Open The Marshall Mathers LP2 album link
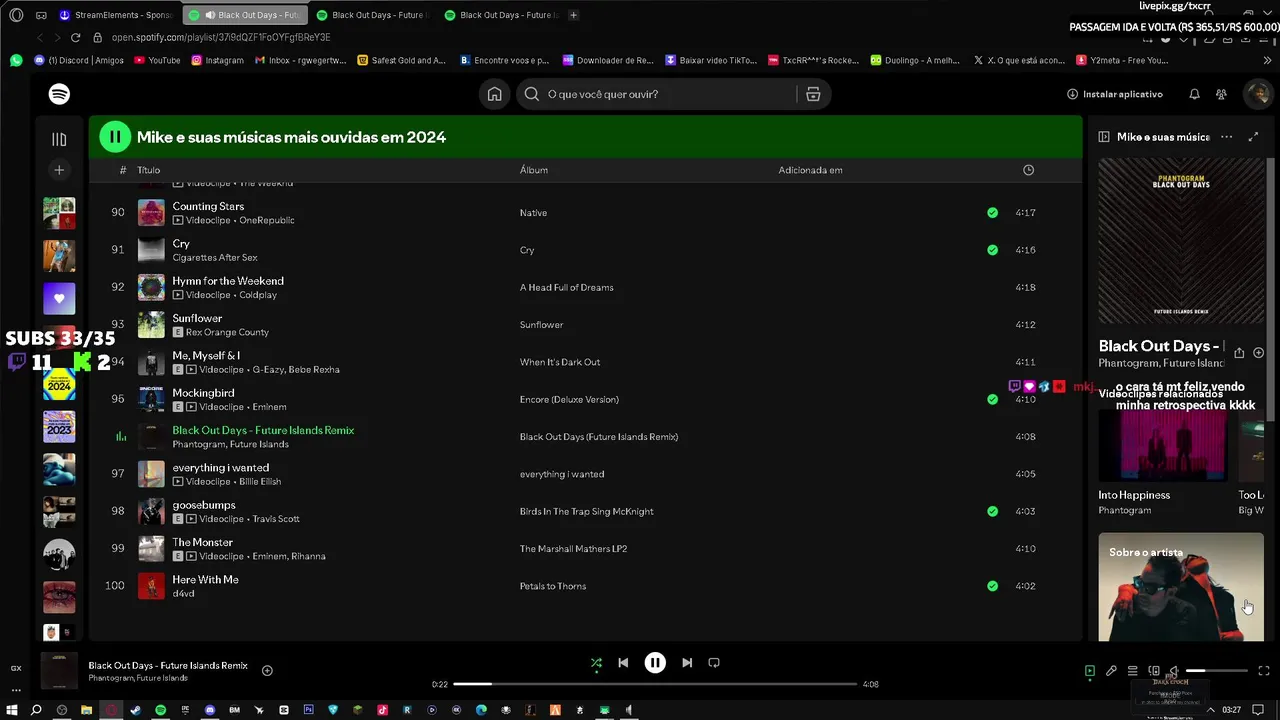 pyautogui.click(x=573, y=549)
